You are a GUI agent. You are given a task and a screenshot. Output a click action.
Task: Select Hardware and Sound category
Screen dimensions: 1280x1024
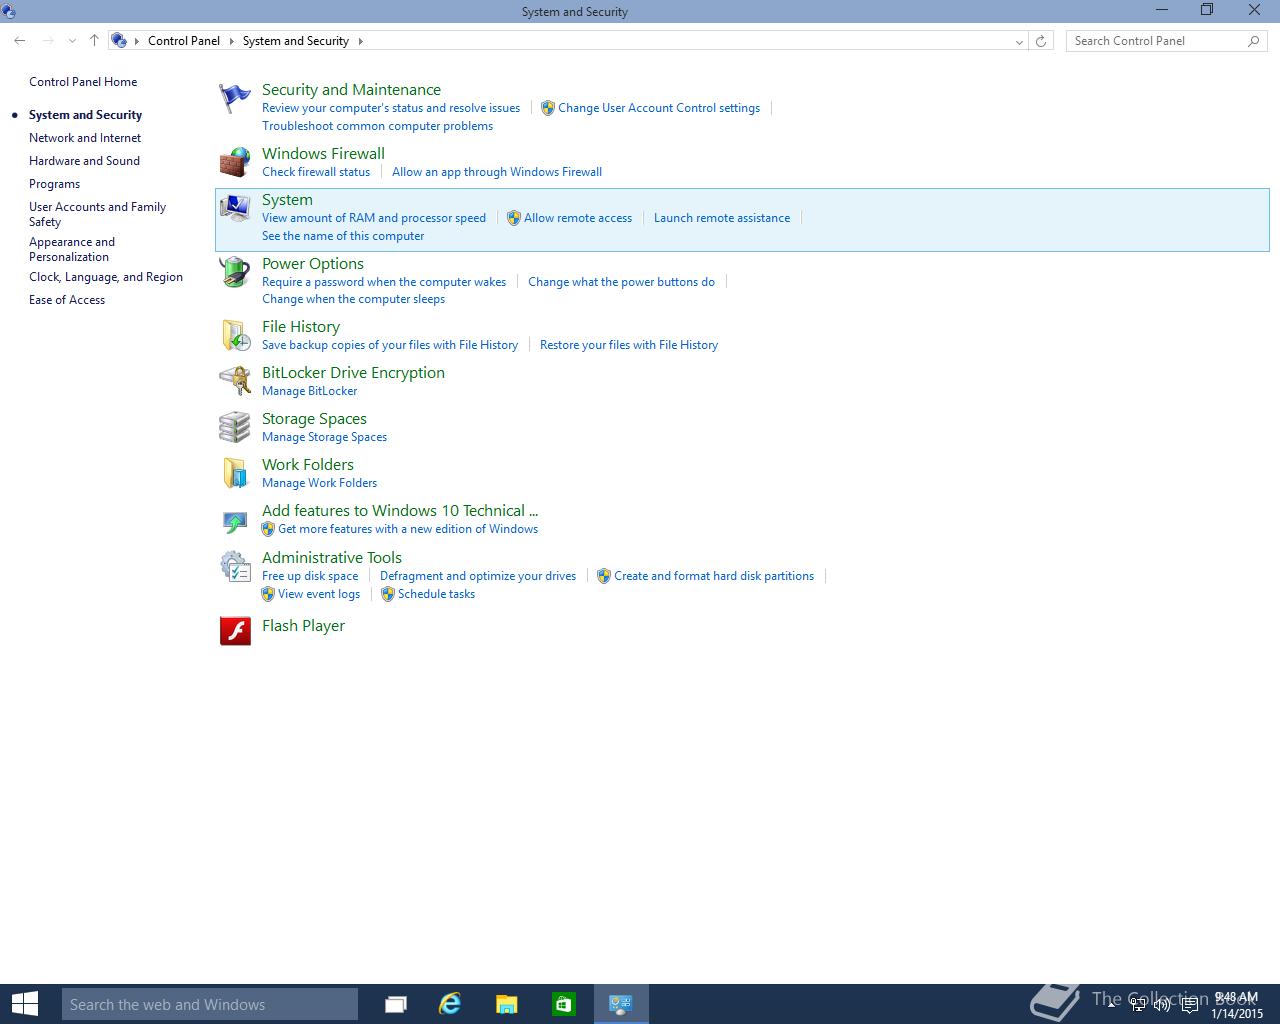tap(84, 161)
